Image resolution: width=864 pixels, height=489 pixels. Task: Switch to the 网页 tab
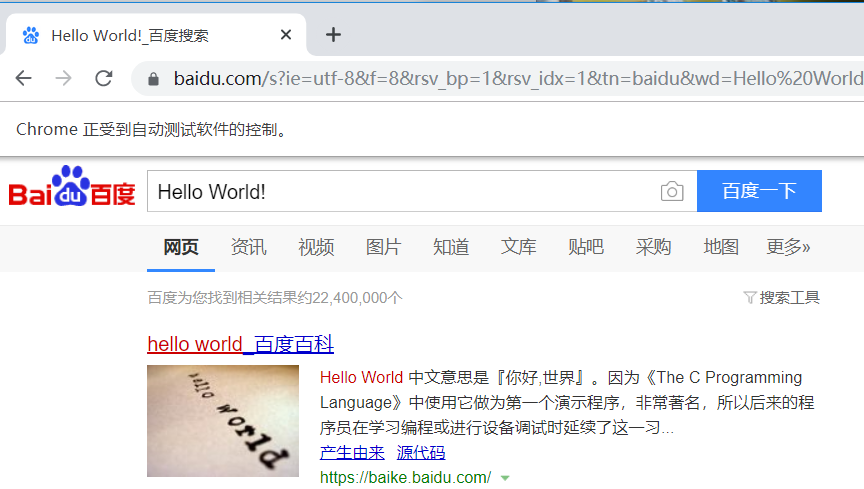point(181,247)
